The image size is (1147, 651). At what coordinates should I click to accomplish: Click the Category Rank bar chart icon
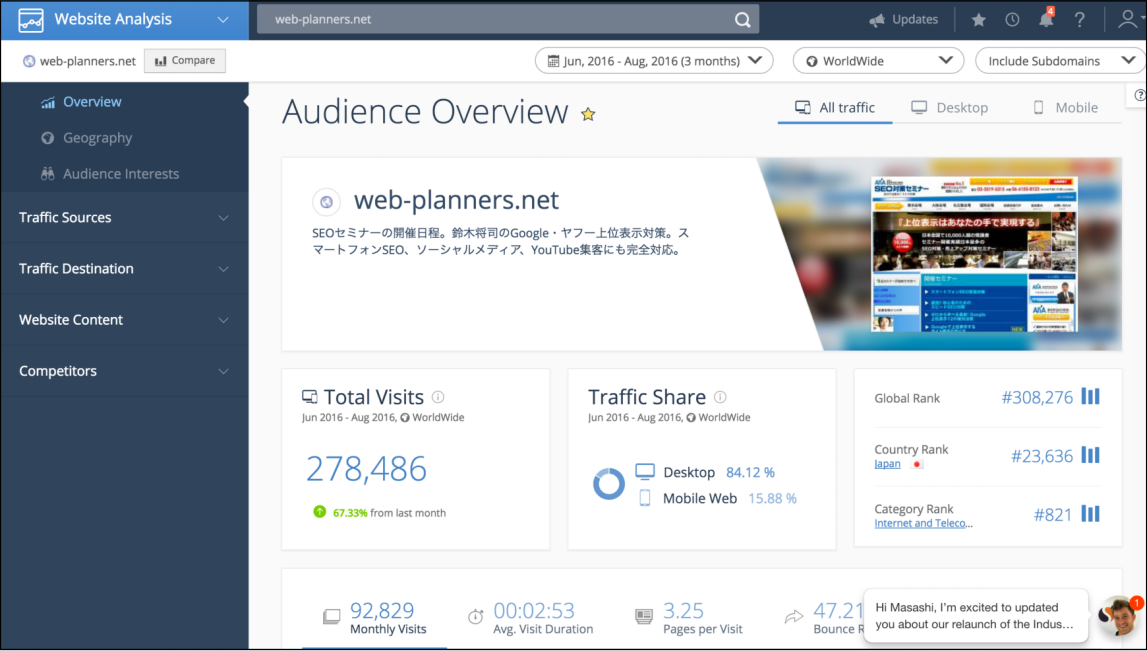(1090, 513)
